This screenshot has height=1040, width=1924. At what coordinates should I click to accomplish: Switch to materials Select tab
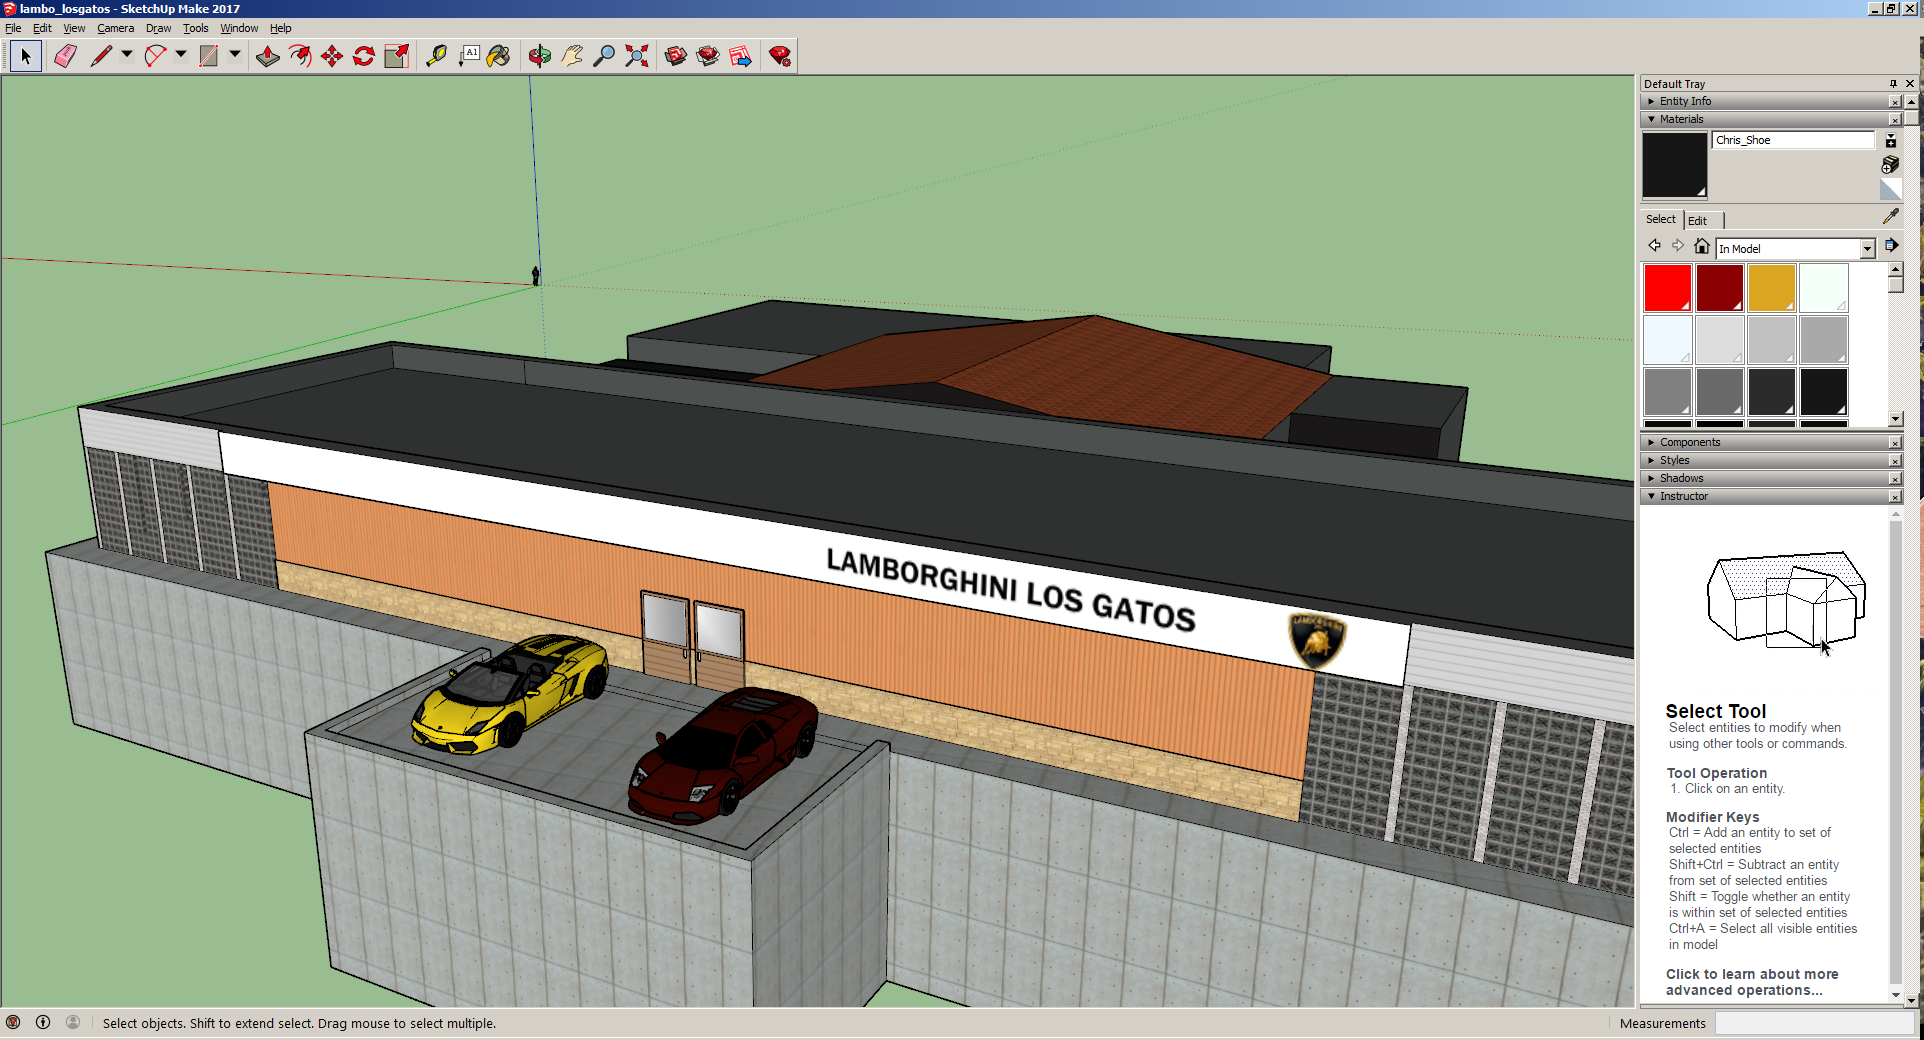(1660, 220)
